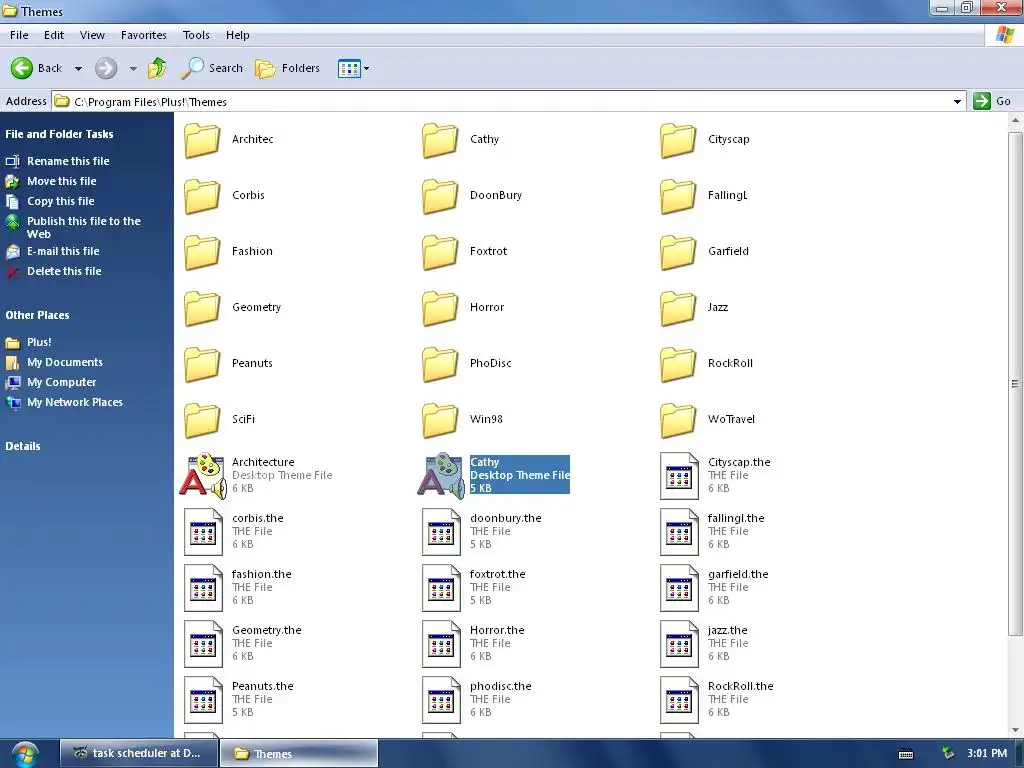Select the Fashion folder icon
Viewport: 1024px width, 768px height.
coord(202,252)
